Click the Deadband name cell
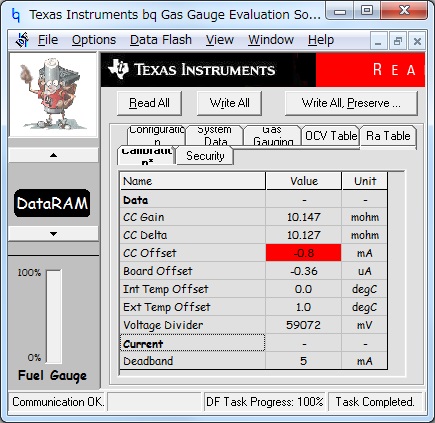 click(x=193, y=361)
